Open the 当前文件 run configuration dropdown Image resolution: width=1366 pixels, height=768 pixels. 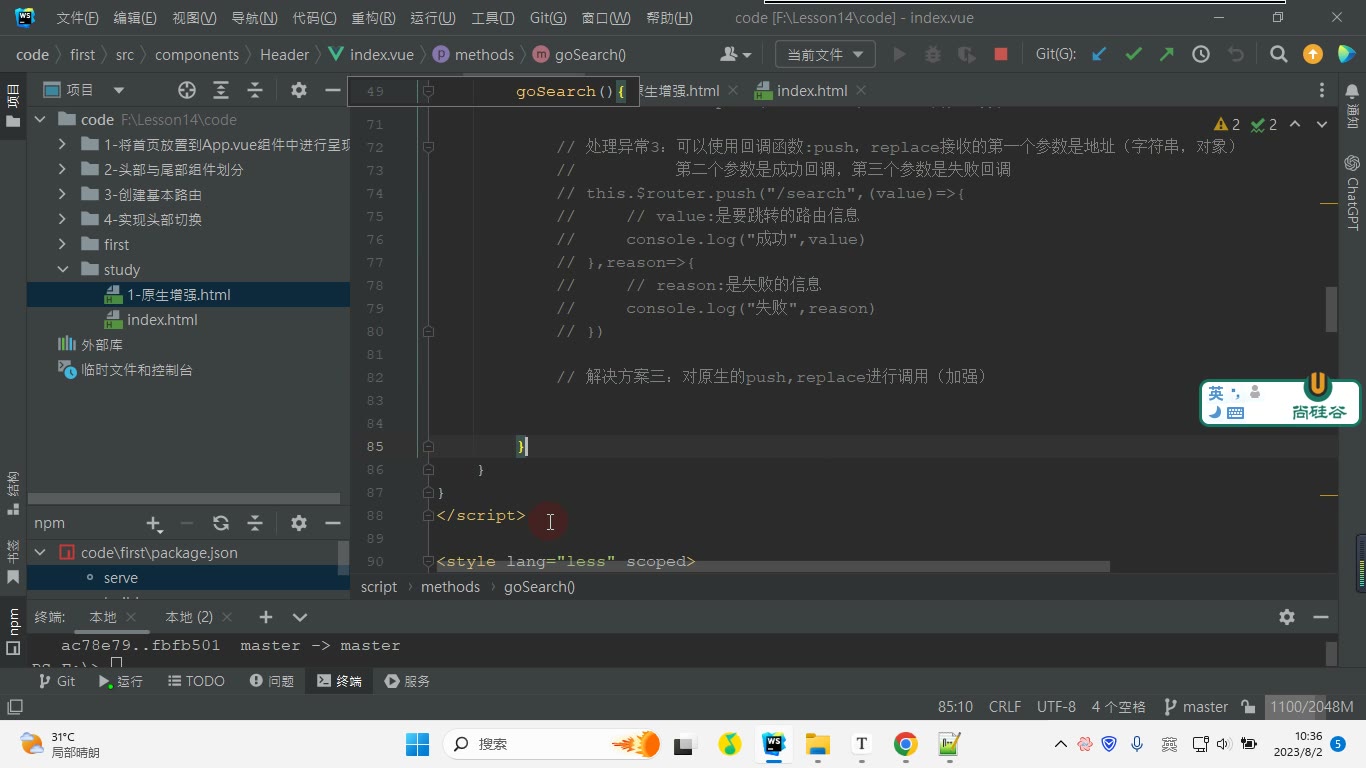[825, 55]
